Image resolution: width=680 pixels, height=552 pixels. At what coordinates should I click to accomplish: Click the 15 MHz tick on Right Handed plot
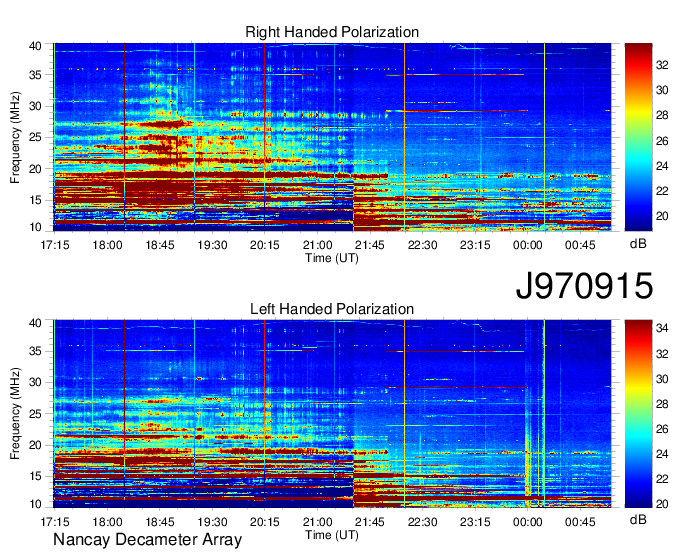pos(35,200)
